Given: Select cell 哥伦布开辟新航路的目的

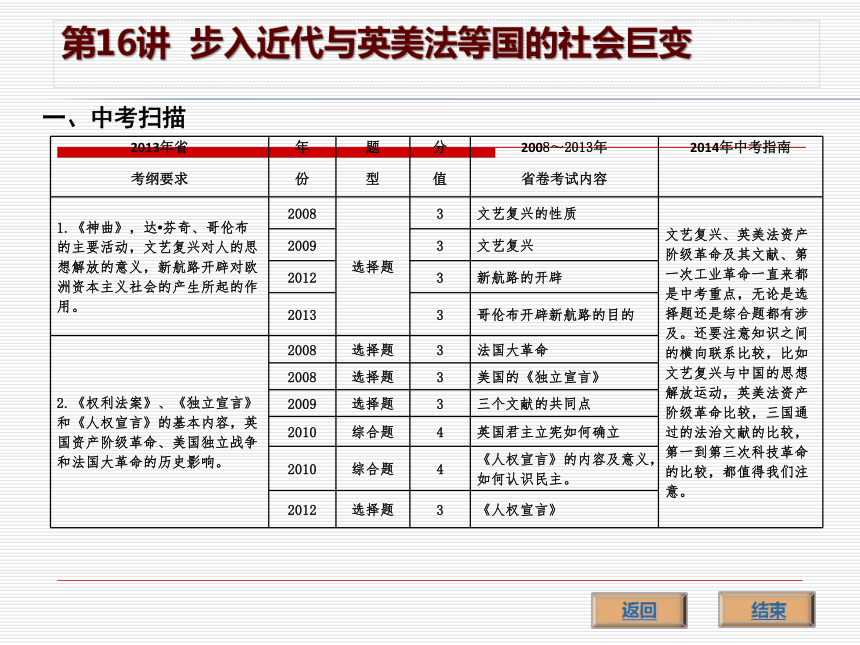Looking at the screenshot, I should coord(564,314).
